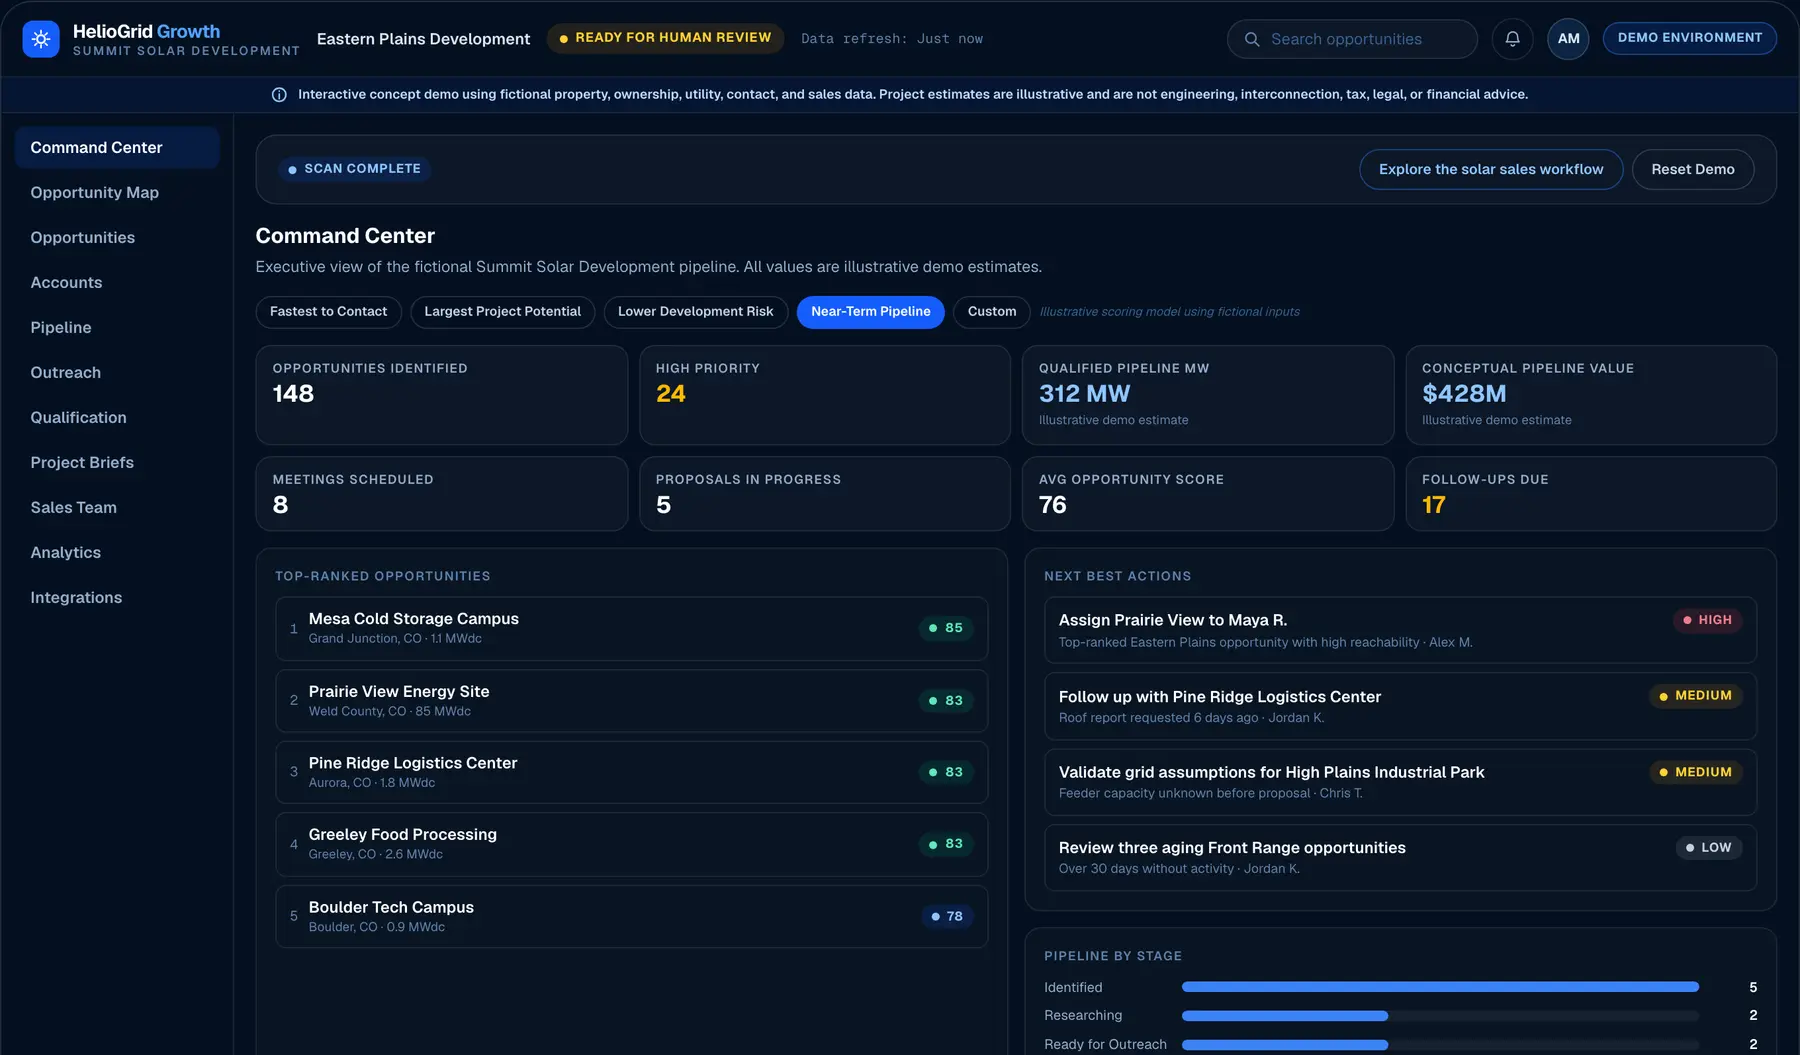
Task: Click Boulder Tech Campus score badge 78
Action: point(946,916)
